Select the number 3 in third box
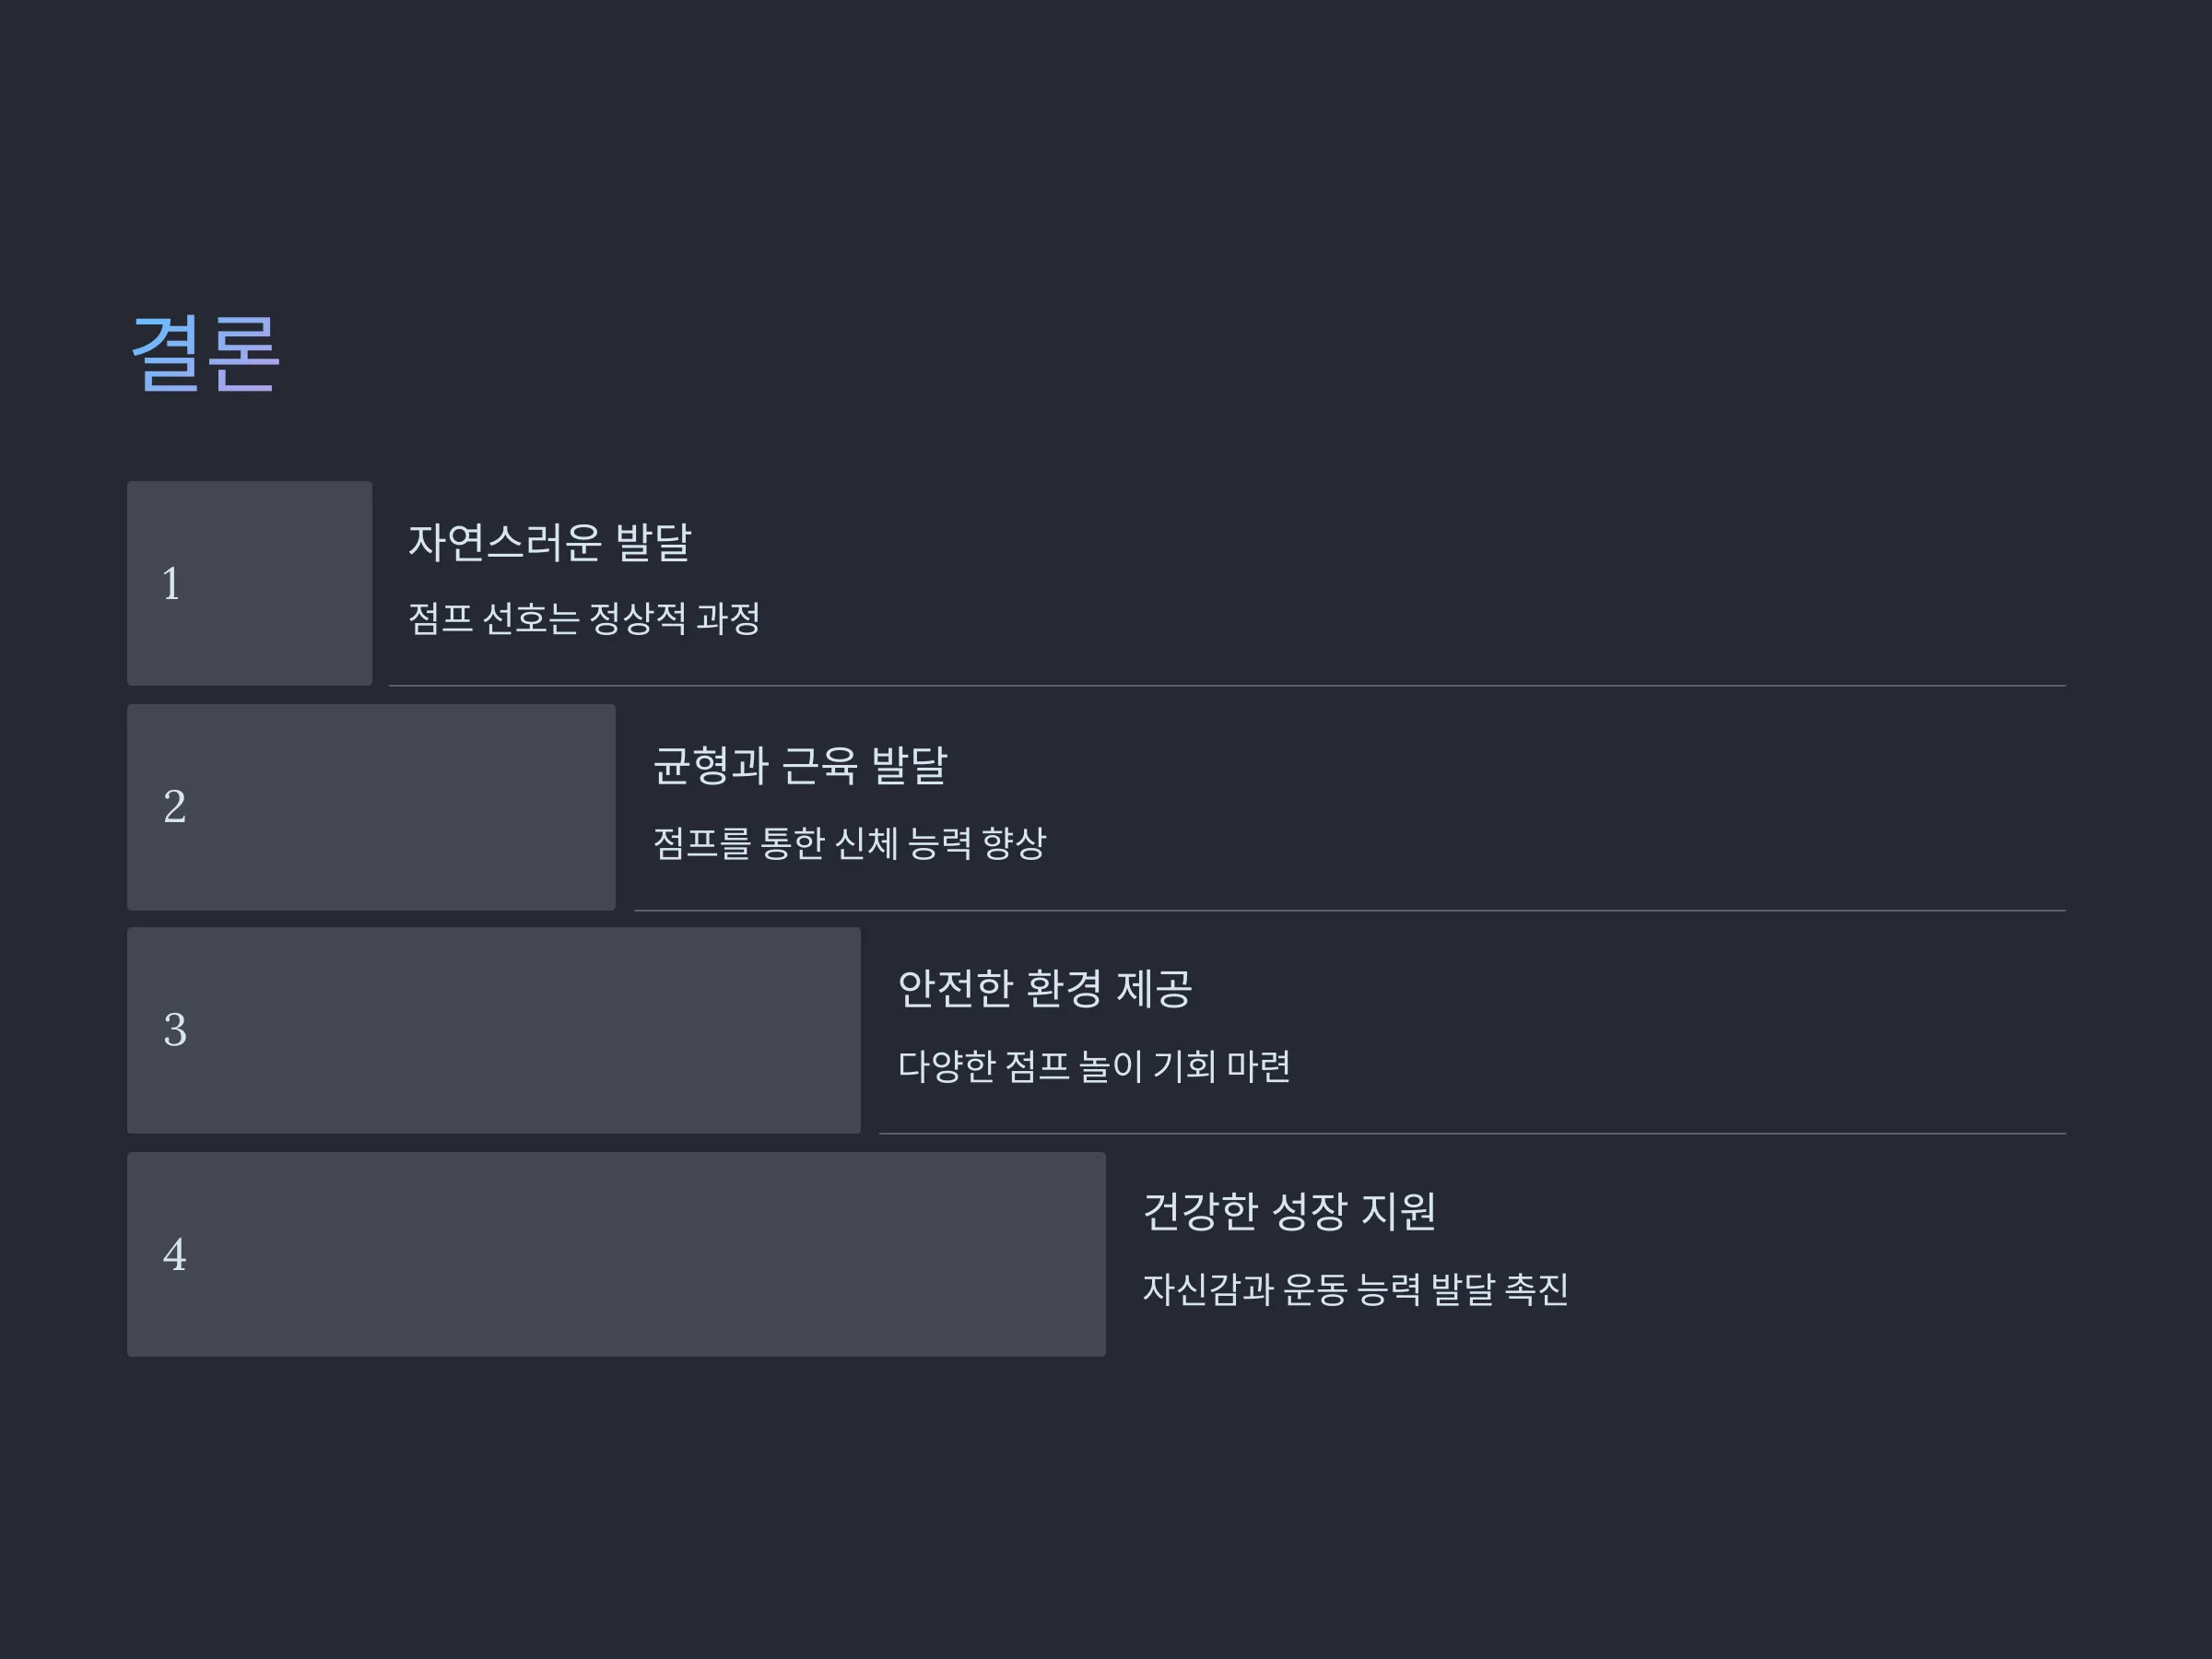2212x1659 pixels. [175, 1030]
